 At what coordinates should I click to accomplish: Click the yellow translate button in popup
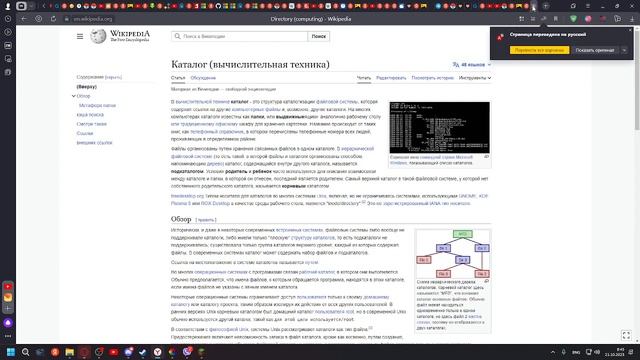point(539,50)
